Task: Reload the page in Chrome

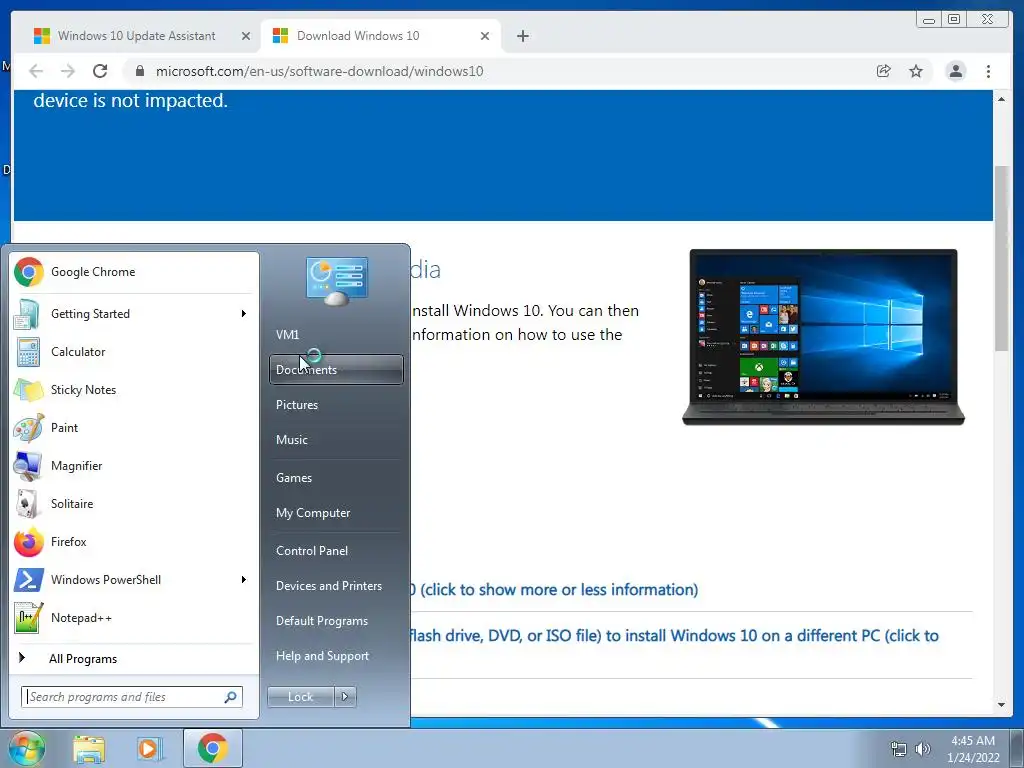Action: click(100, 71)
